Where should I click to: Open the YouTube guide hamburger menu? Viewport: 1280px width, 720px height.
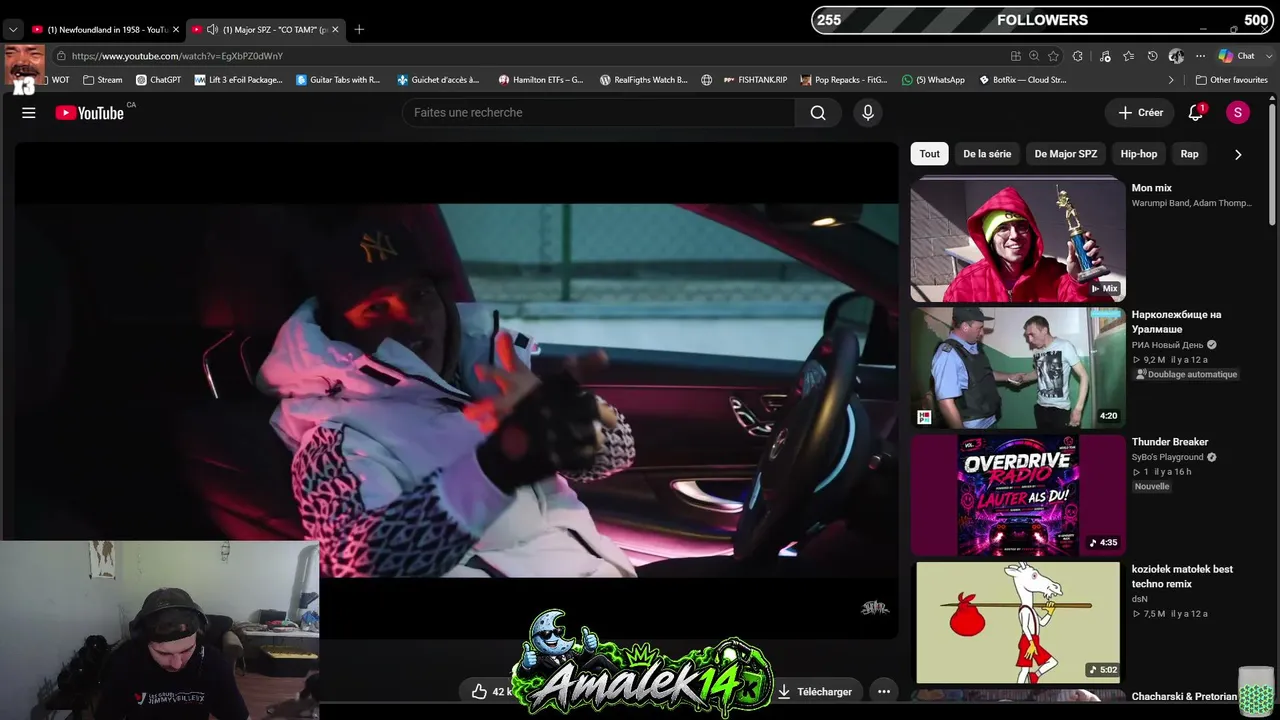pos(29,113)
